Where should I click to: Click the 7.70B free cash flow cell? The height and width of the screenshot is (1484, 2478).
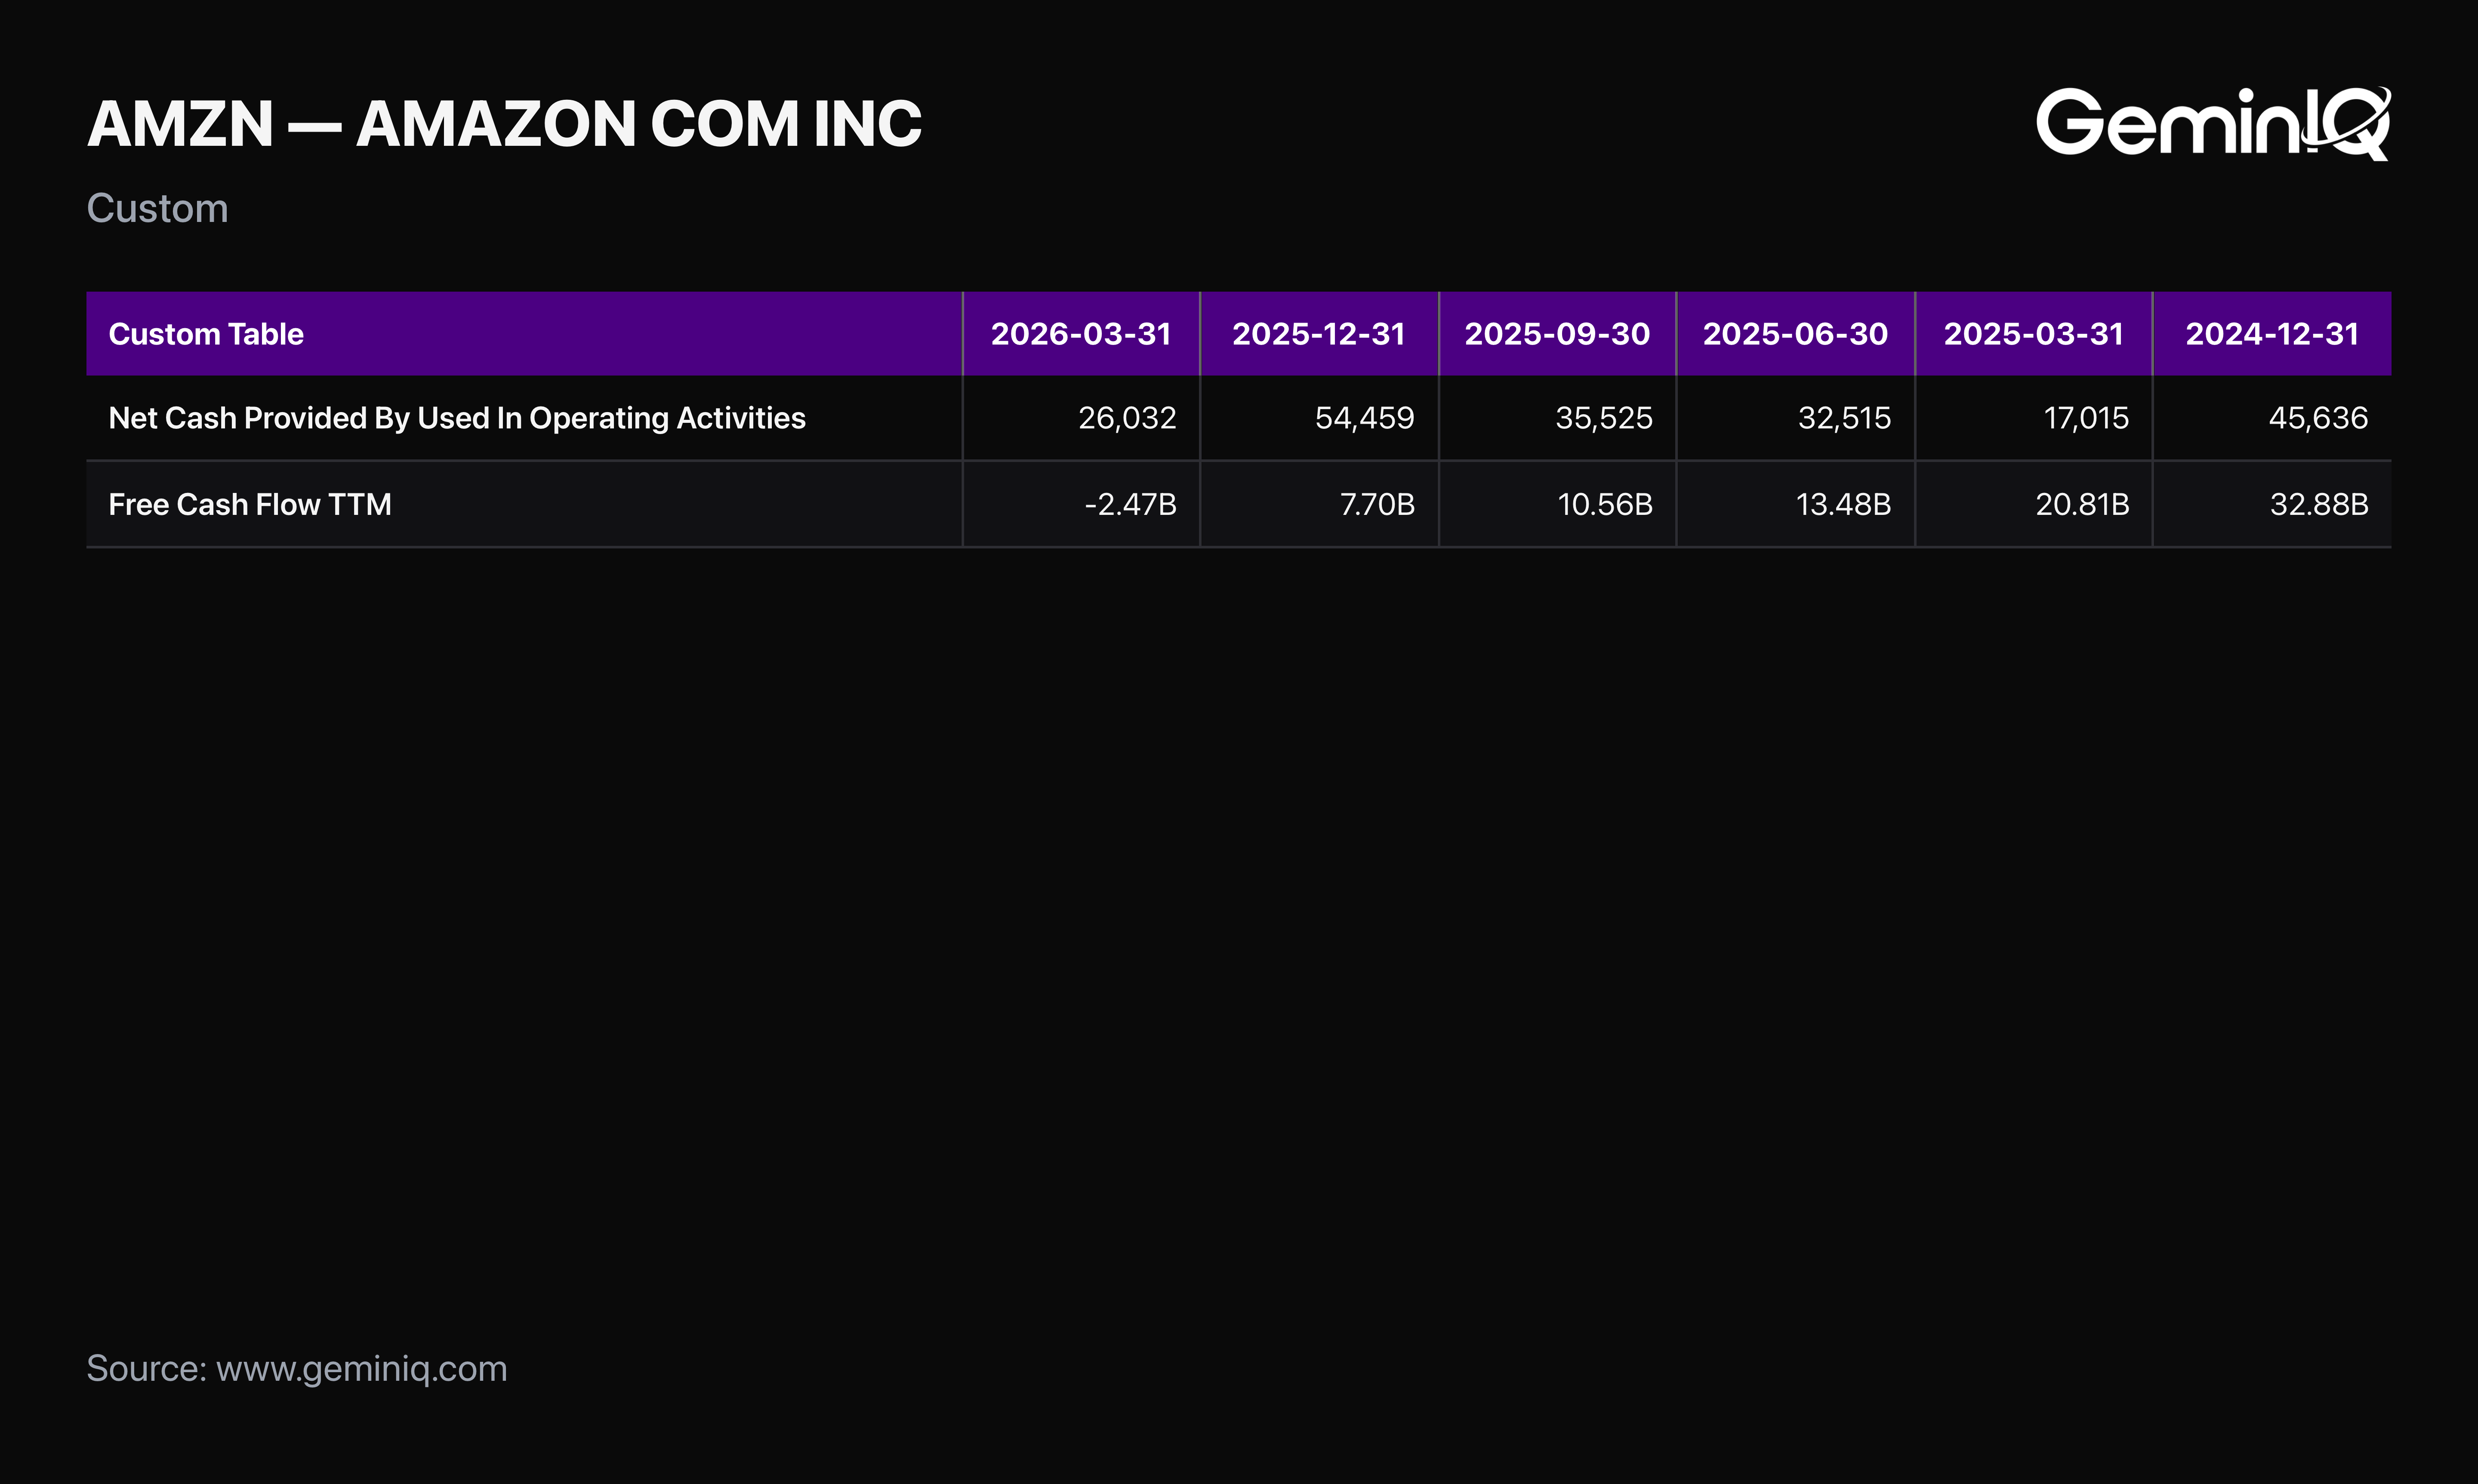click(x=1377, y=504)
